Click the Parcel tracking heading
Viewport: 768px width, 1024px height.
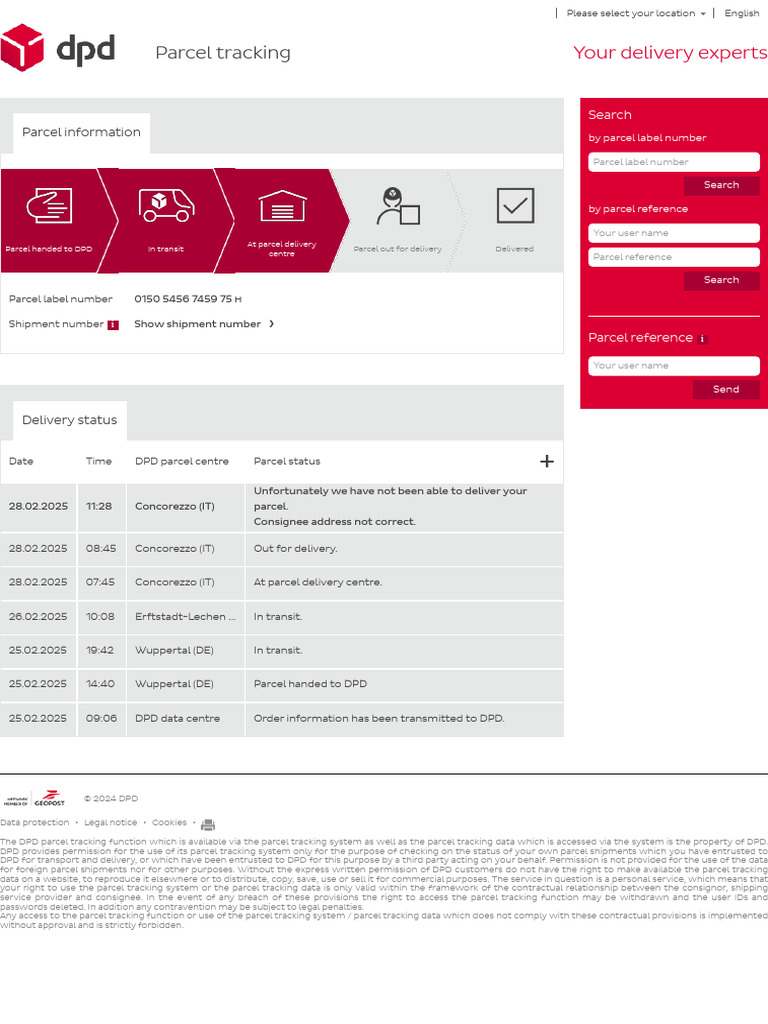[x=223, y=53]
